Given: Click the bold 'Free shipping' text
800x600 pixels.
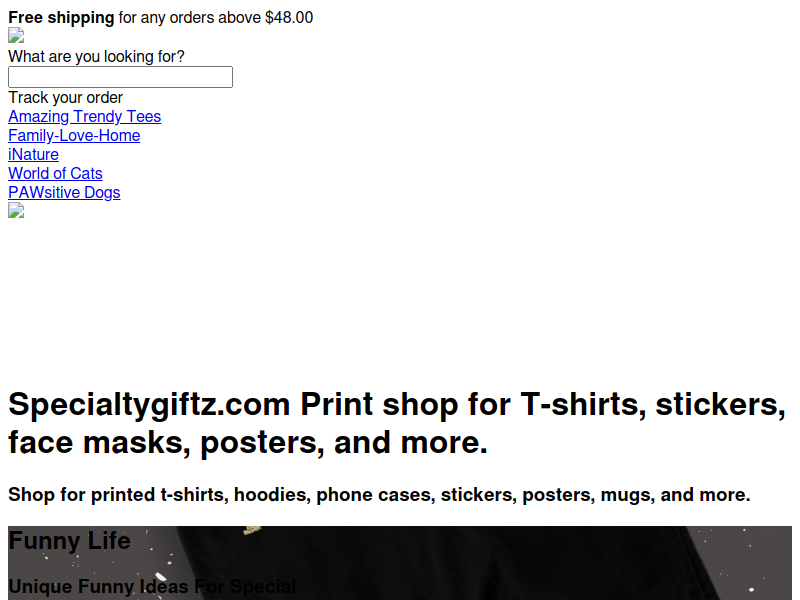Looking at the screenshot, I should [x=61, y=17].
